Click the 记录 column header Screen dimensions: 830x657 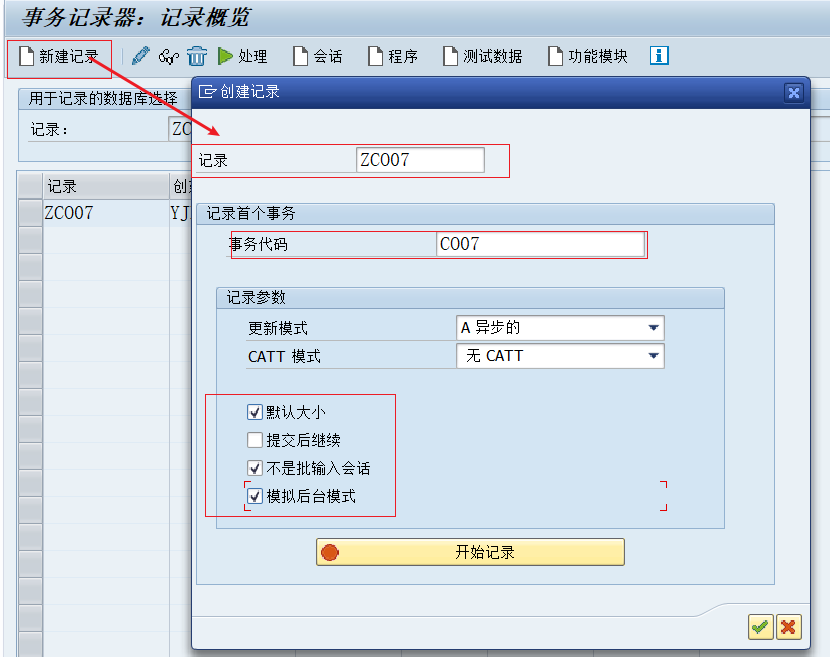click(x=105, y=186)
